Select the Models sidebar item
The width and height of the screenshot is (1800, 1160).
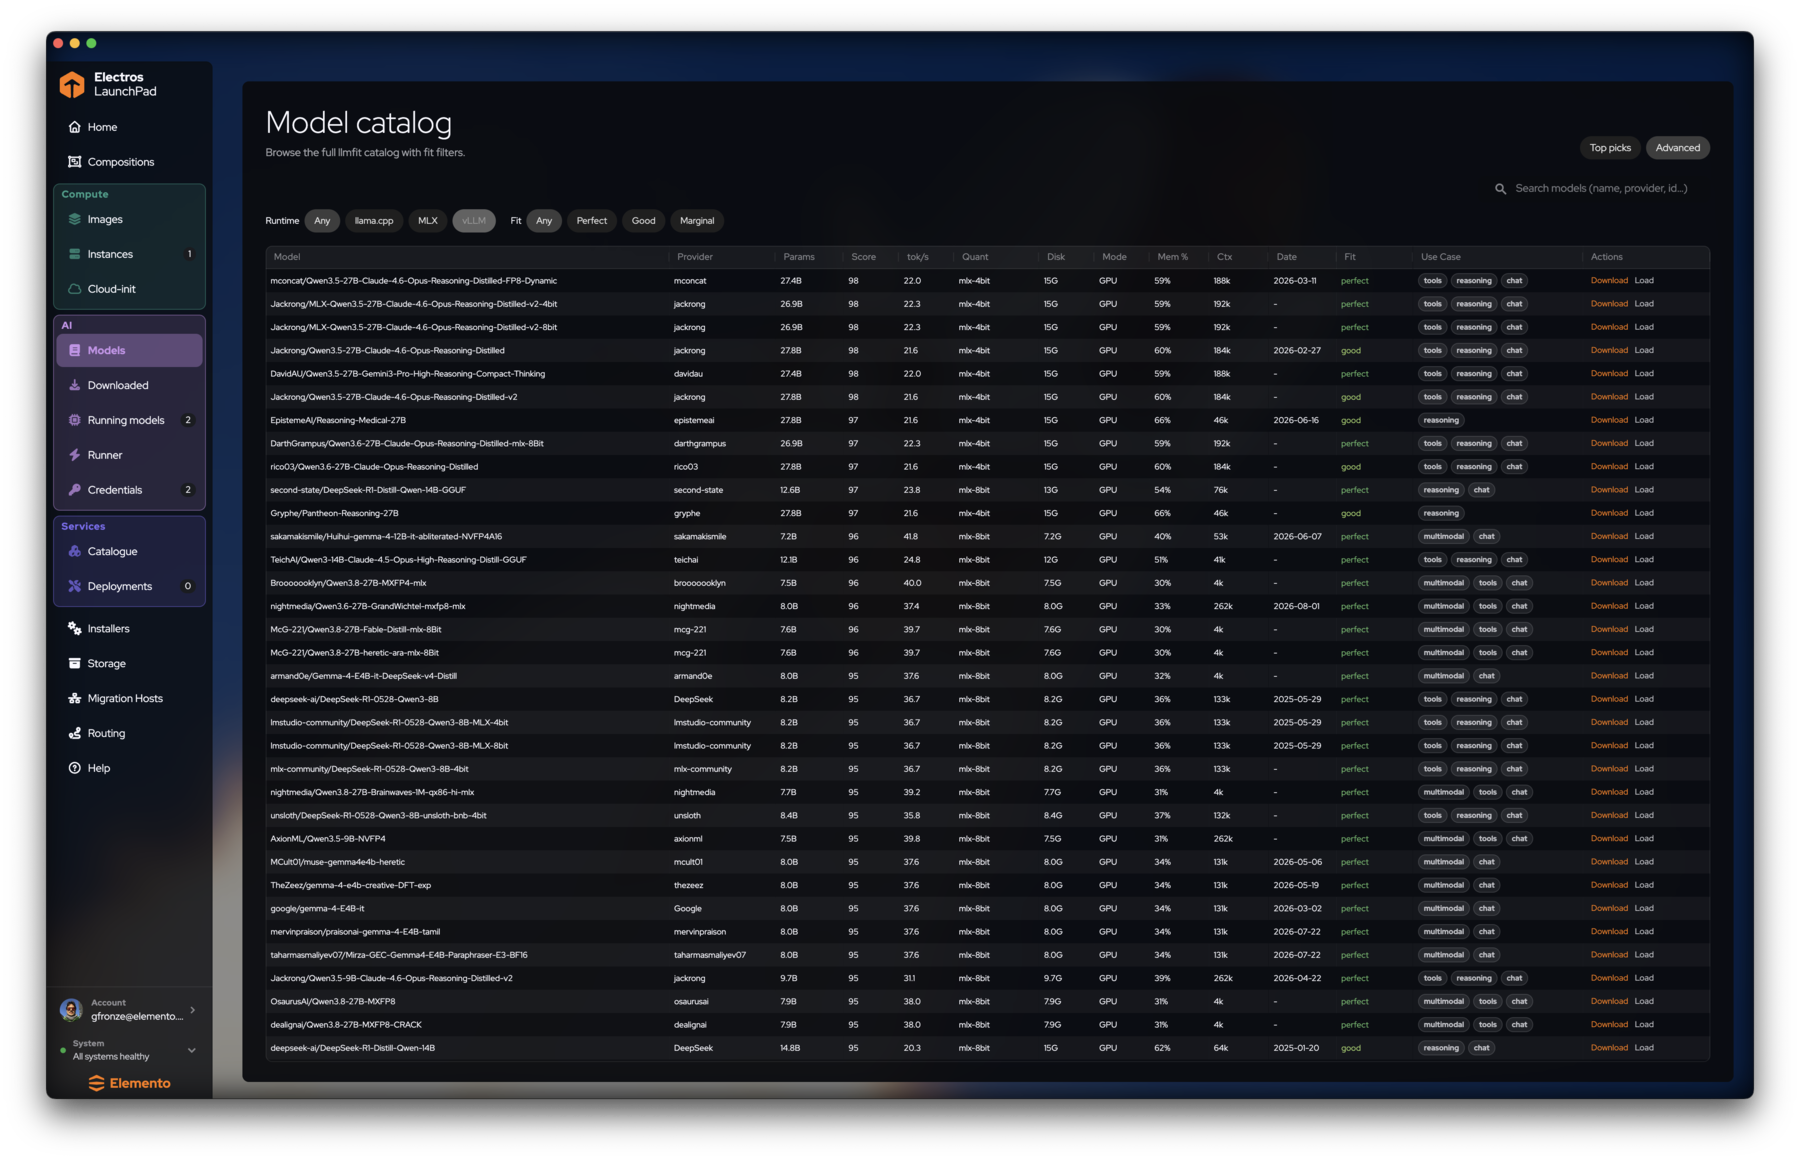pos(129,351)
